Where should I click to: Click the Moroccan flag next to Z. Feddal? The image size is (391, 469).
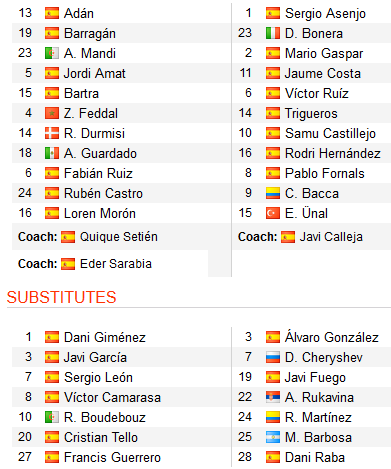pyautogui.click(x=52, y=113)
